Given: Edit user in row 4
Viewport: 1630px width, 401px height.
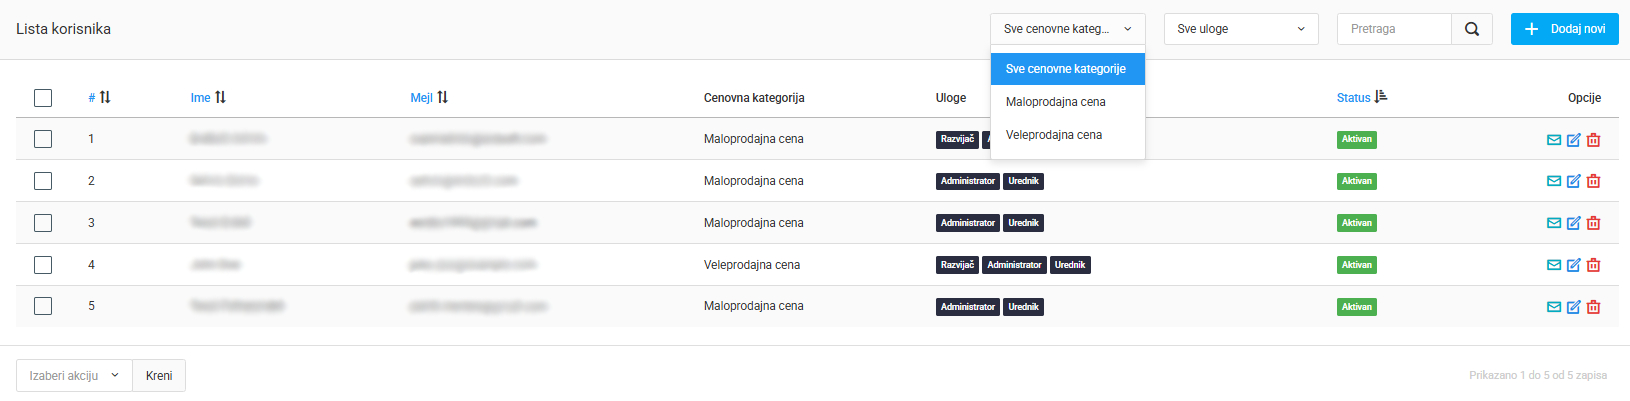Looking at the screenshot, I should point(1574,265).
